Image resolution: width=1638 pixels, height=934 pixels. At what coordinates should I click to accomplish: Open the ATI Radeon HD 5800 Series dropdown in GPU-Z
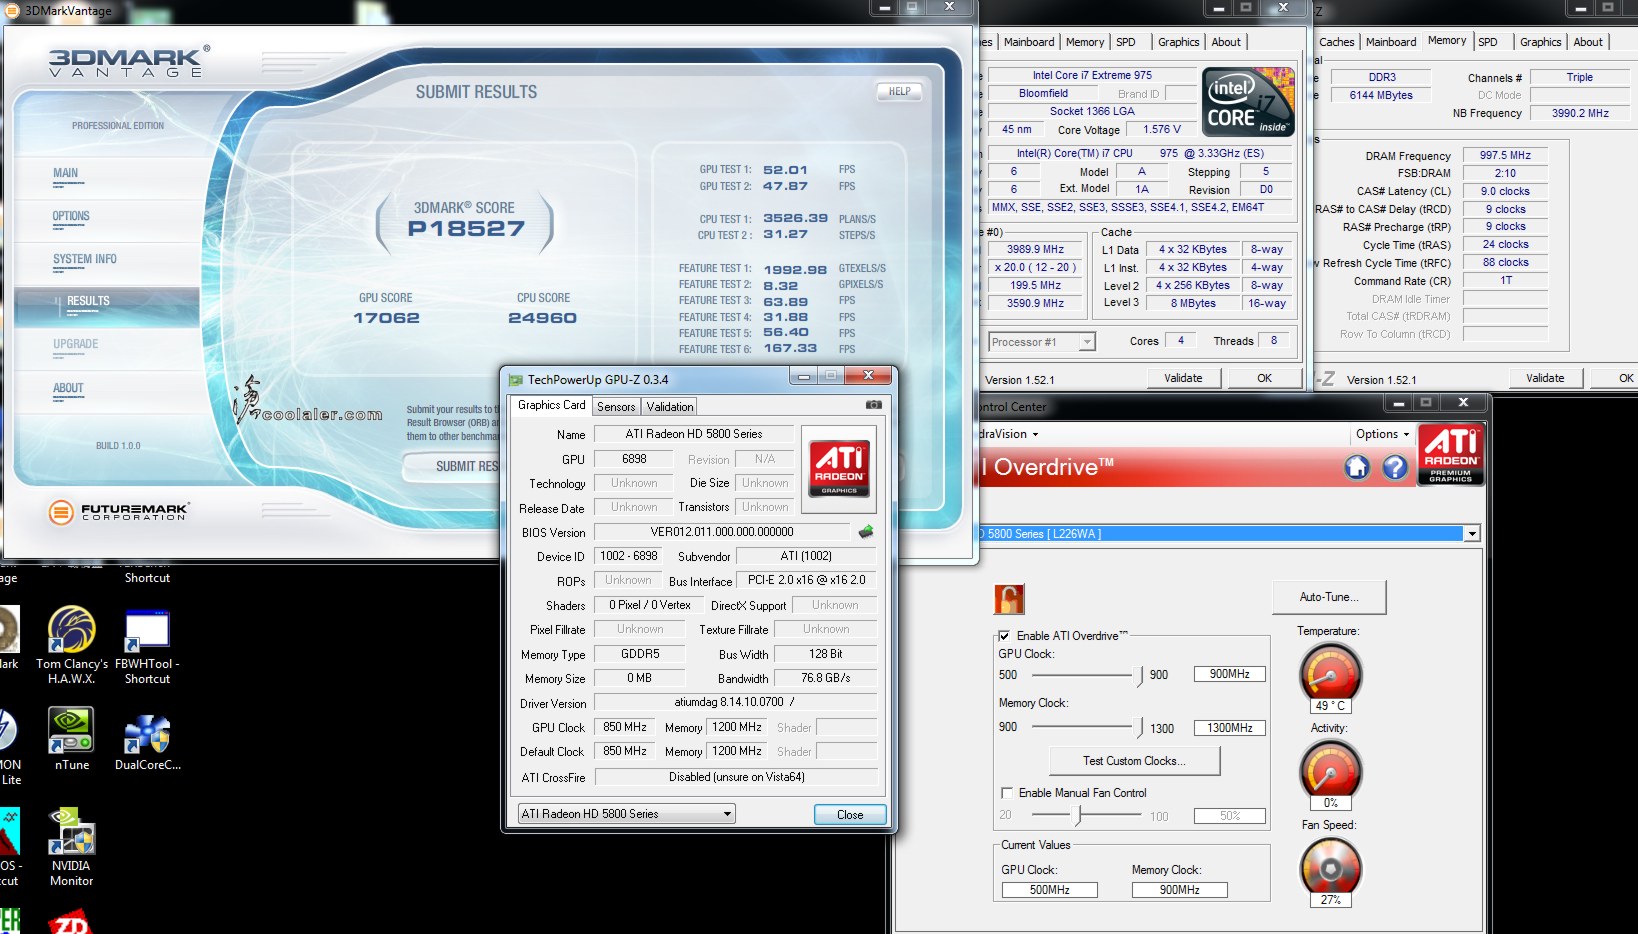pyautogui.click(x=627, y=814)
